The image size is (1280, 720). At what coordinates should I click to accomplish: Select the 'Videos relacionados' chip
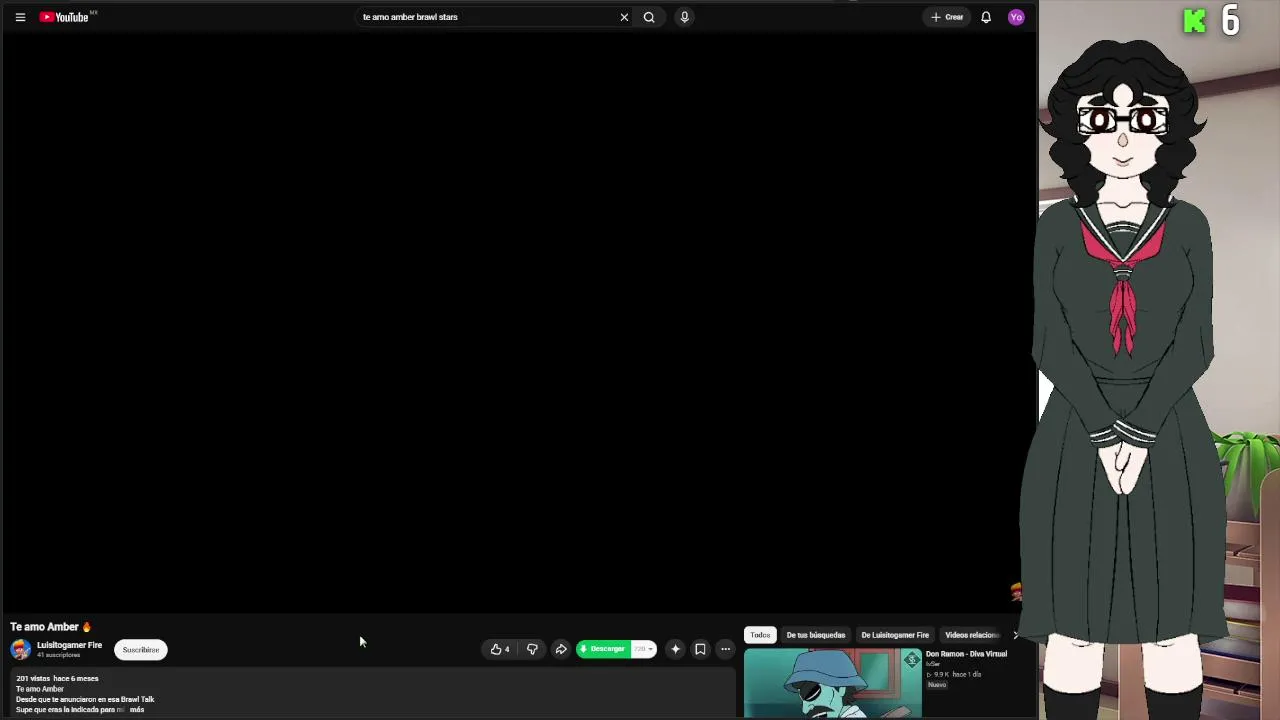pyautogui.click(x=972, y=635)
